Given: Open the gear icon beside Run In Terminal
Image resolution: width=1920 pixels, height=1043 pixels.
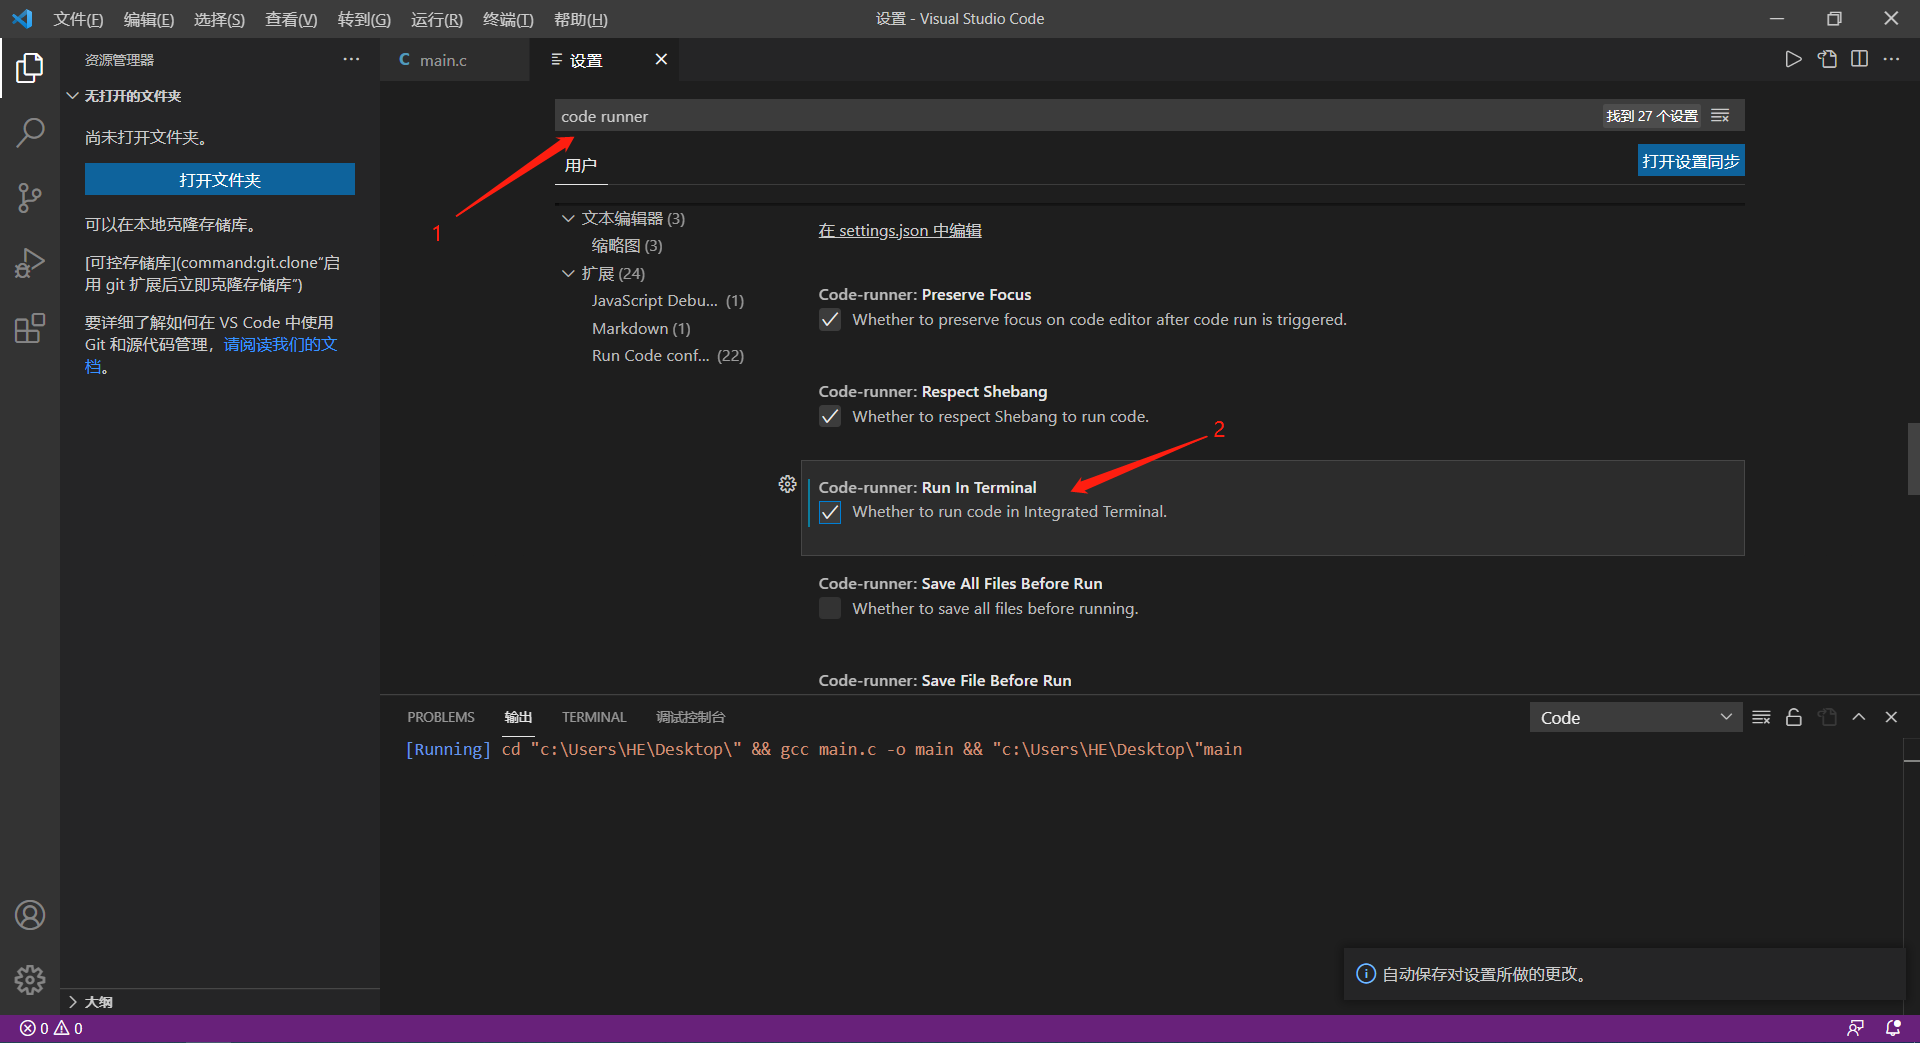Looking at the screenshot, I should [787, 484].
